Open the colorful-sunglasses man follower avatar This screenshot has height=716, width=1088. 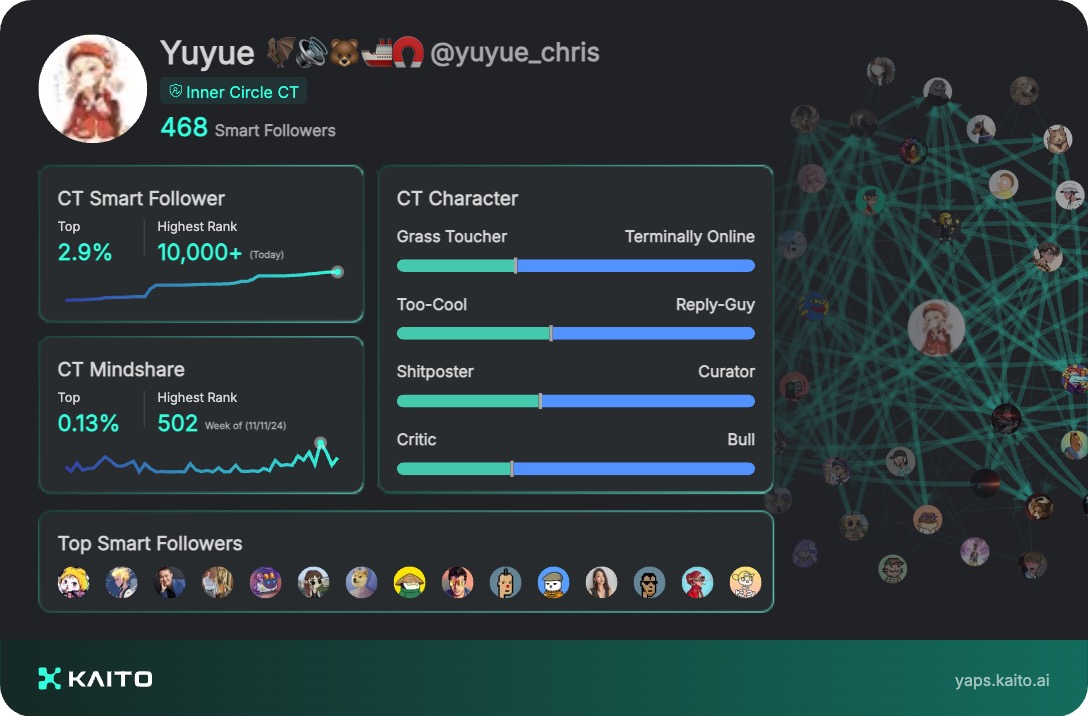[457, 582]
